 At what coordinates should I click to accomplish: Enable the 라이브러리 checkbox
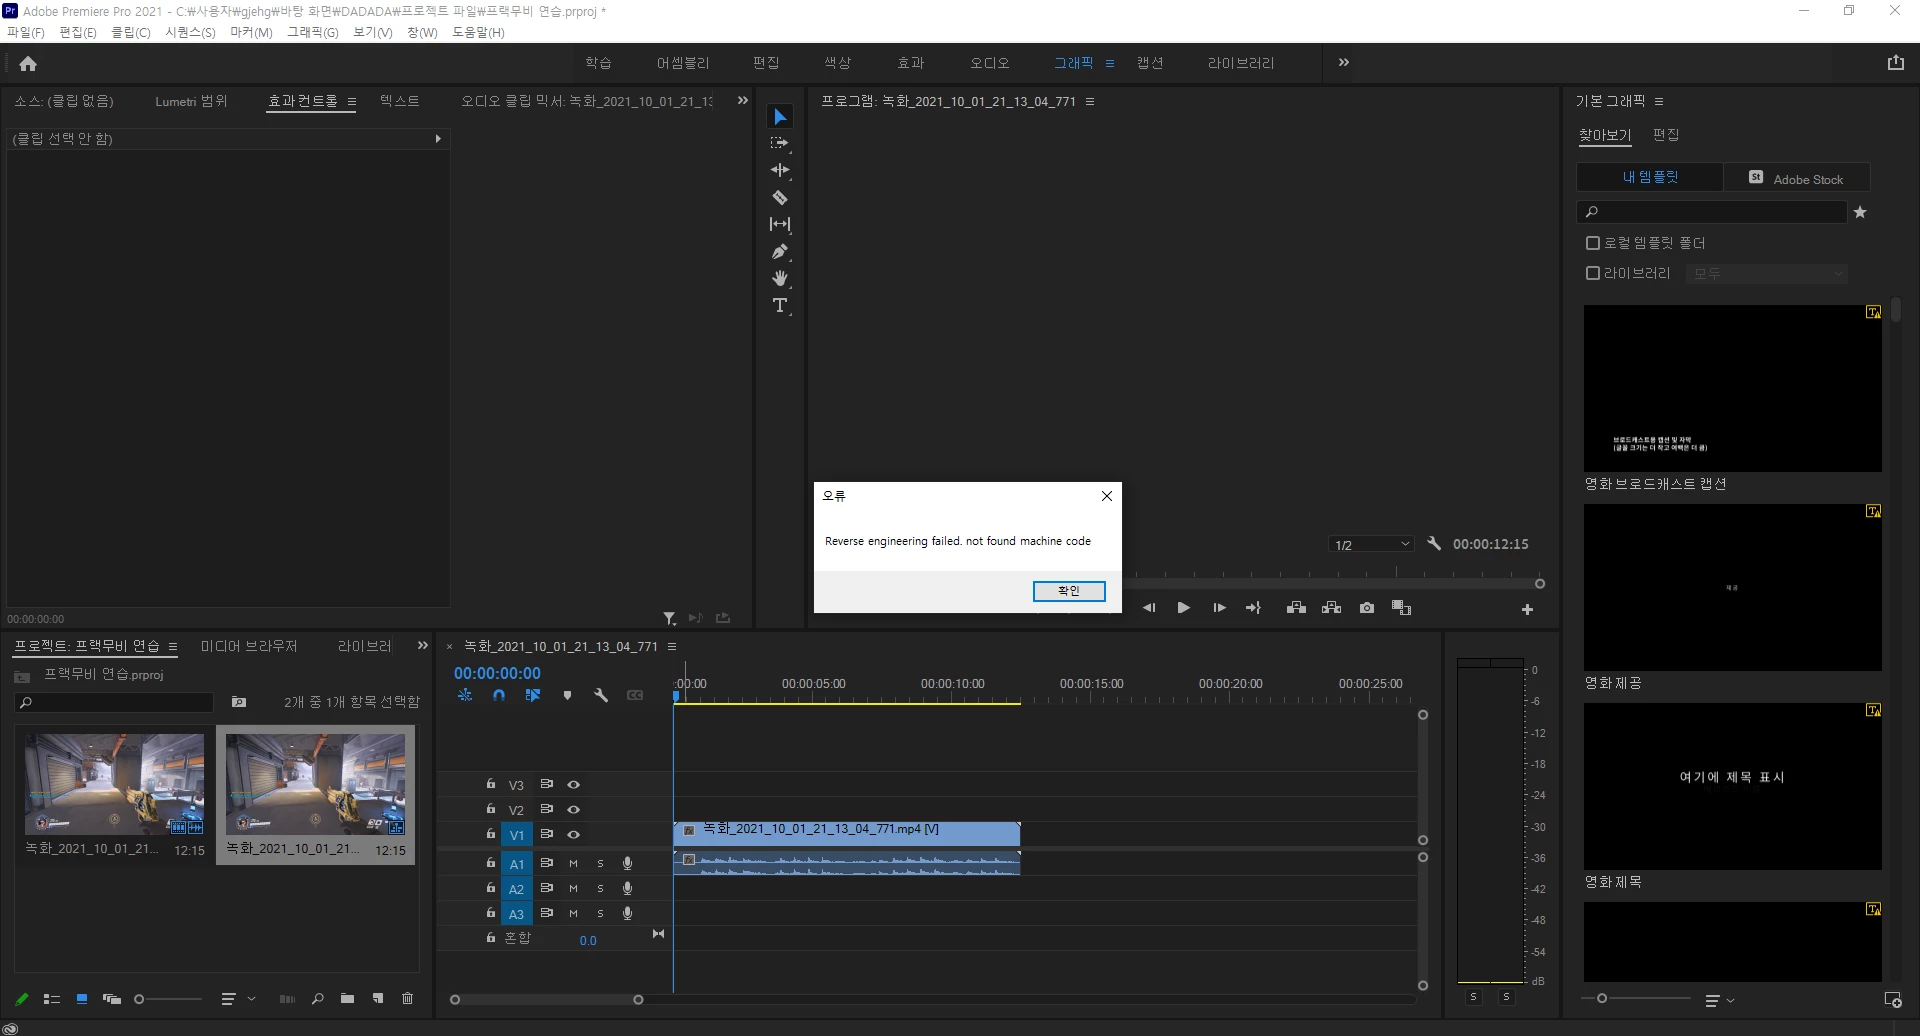point(1593,273)
